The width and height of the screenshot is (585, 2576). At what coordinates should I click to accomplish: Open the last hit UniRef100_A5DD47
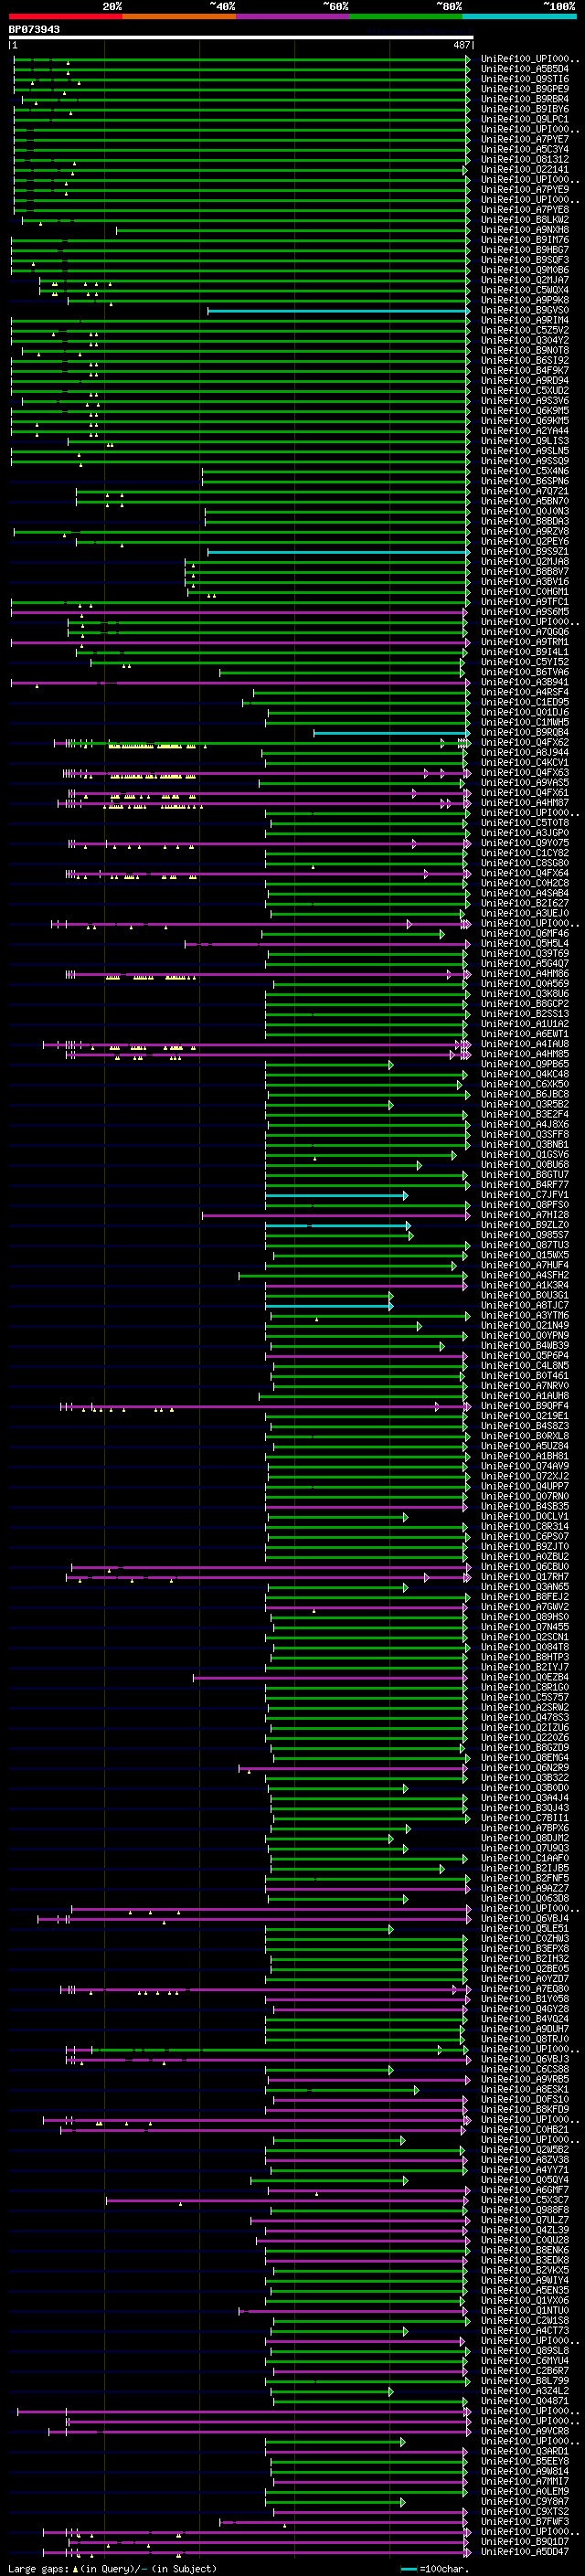pos(525,2551)
